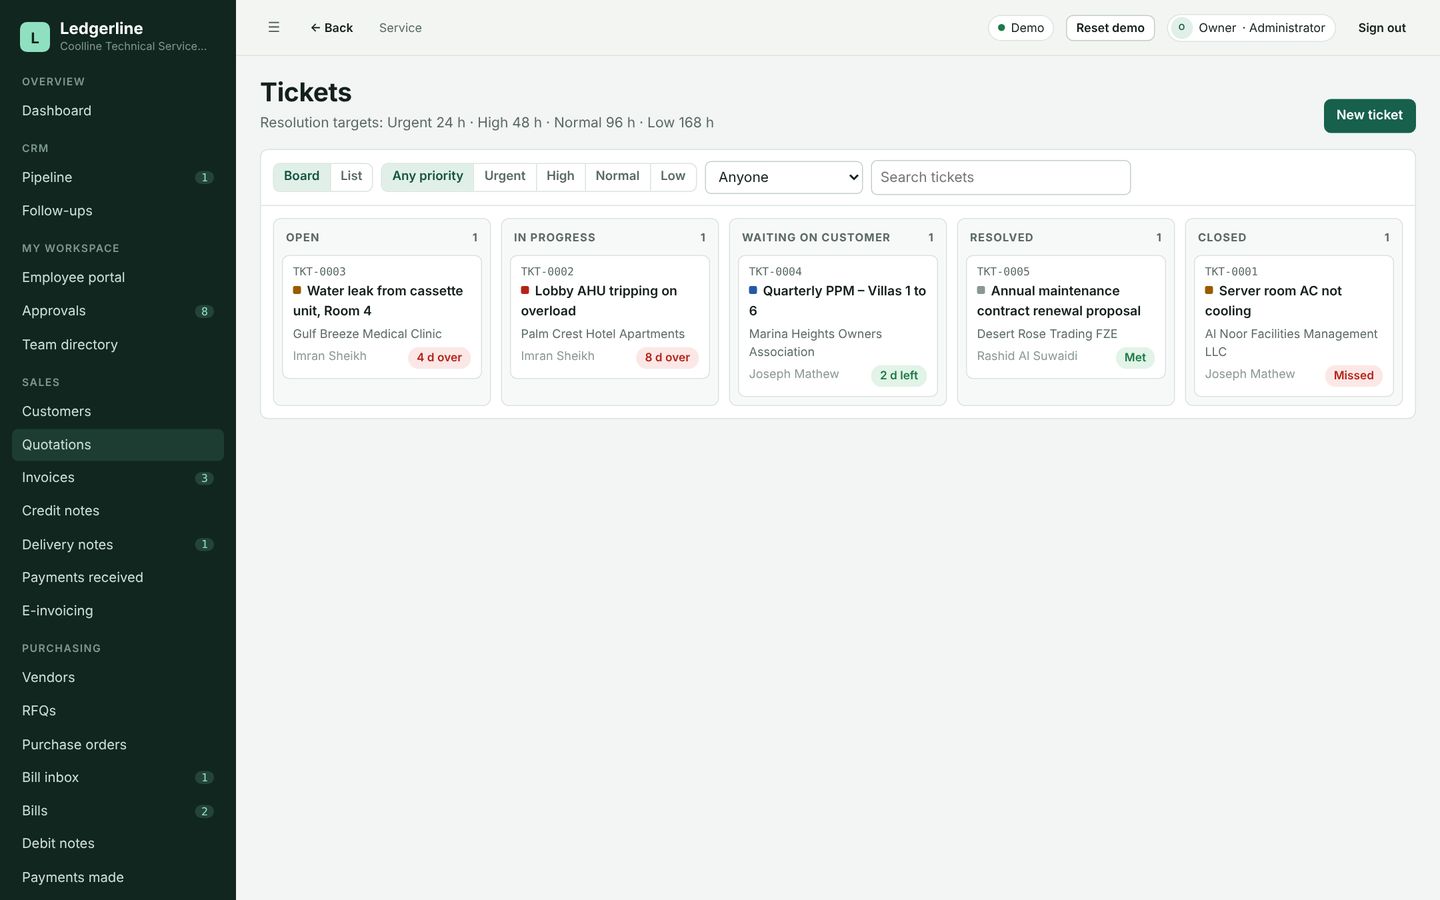The height and width of the screenshot is (900, 1440).
Task: Open Dashboard in the sidebar
Action: 118,111
